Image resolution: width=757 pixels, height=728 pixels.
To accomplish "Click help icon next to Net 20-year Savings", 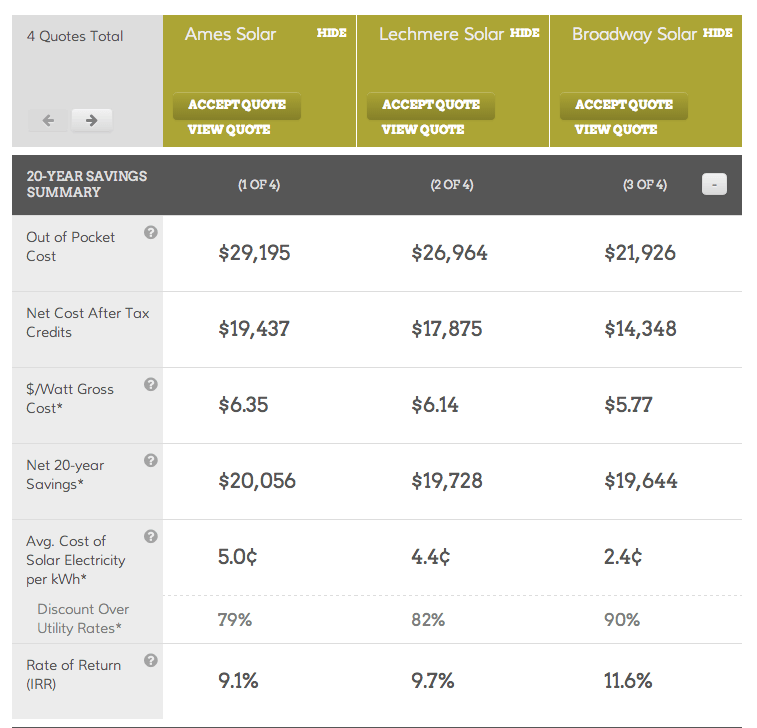I will click(x=151, y=461).
